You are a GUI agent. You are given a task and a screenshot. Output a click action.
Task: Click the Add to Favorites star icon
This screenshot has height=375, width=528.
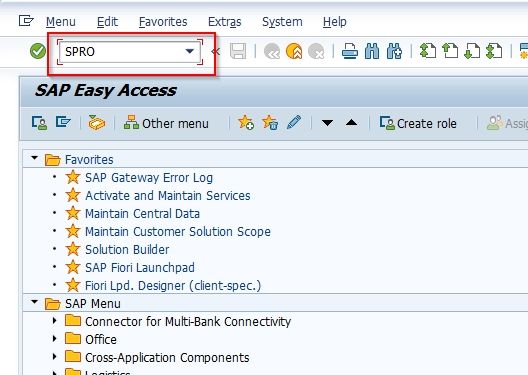tap(246, 123)
